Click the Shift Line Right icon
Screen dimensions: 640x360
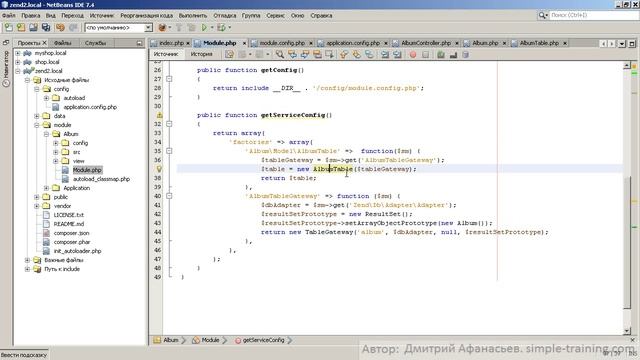point(397,54)
